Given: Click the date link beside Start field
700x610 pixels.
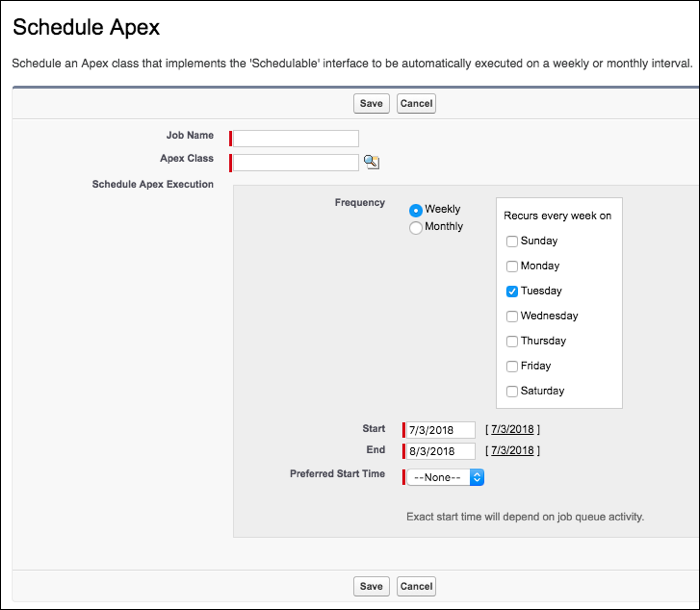Looking at the screenshot, I should pos(512,430).
